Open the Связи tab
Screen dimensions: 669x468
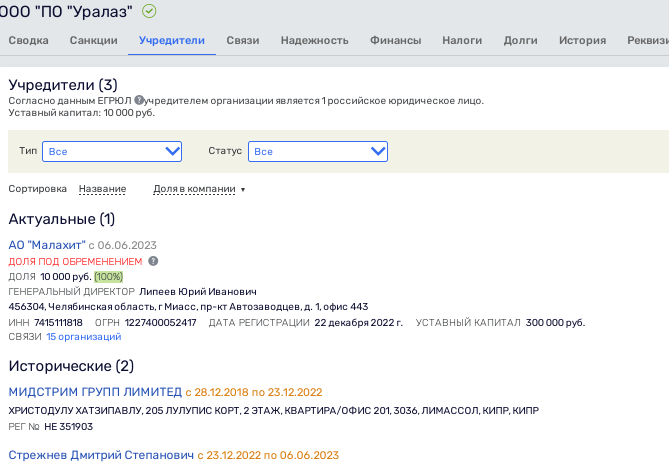[x=242, y=41]
